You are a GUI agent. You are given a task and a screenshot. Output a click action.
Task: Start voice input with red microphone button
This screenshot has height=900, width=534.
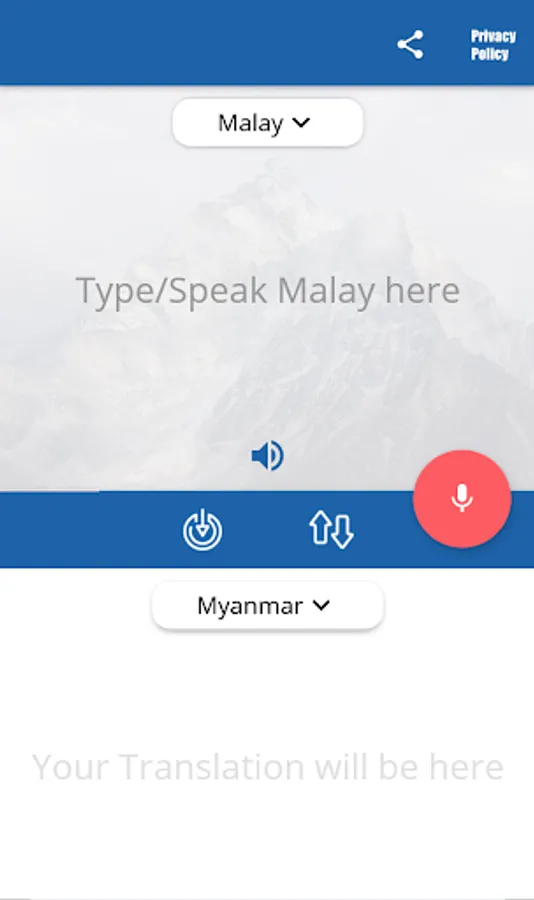pos(462,499)
